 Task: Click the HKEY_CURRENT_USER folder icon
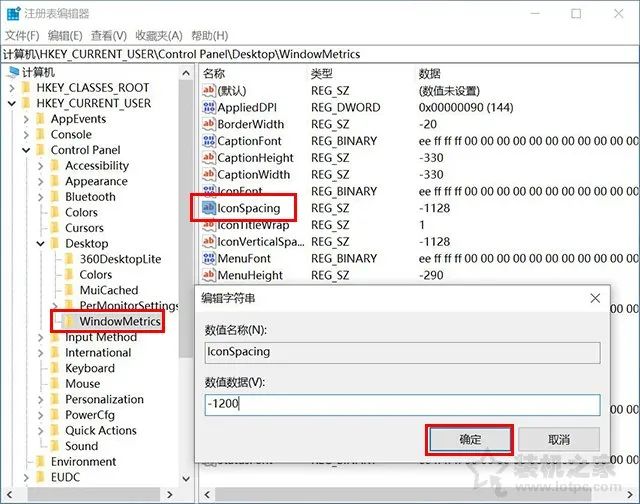[x=27, y=103]
